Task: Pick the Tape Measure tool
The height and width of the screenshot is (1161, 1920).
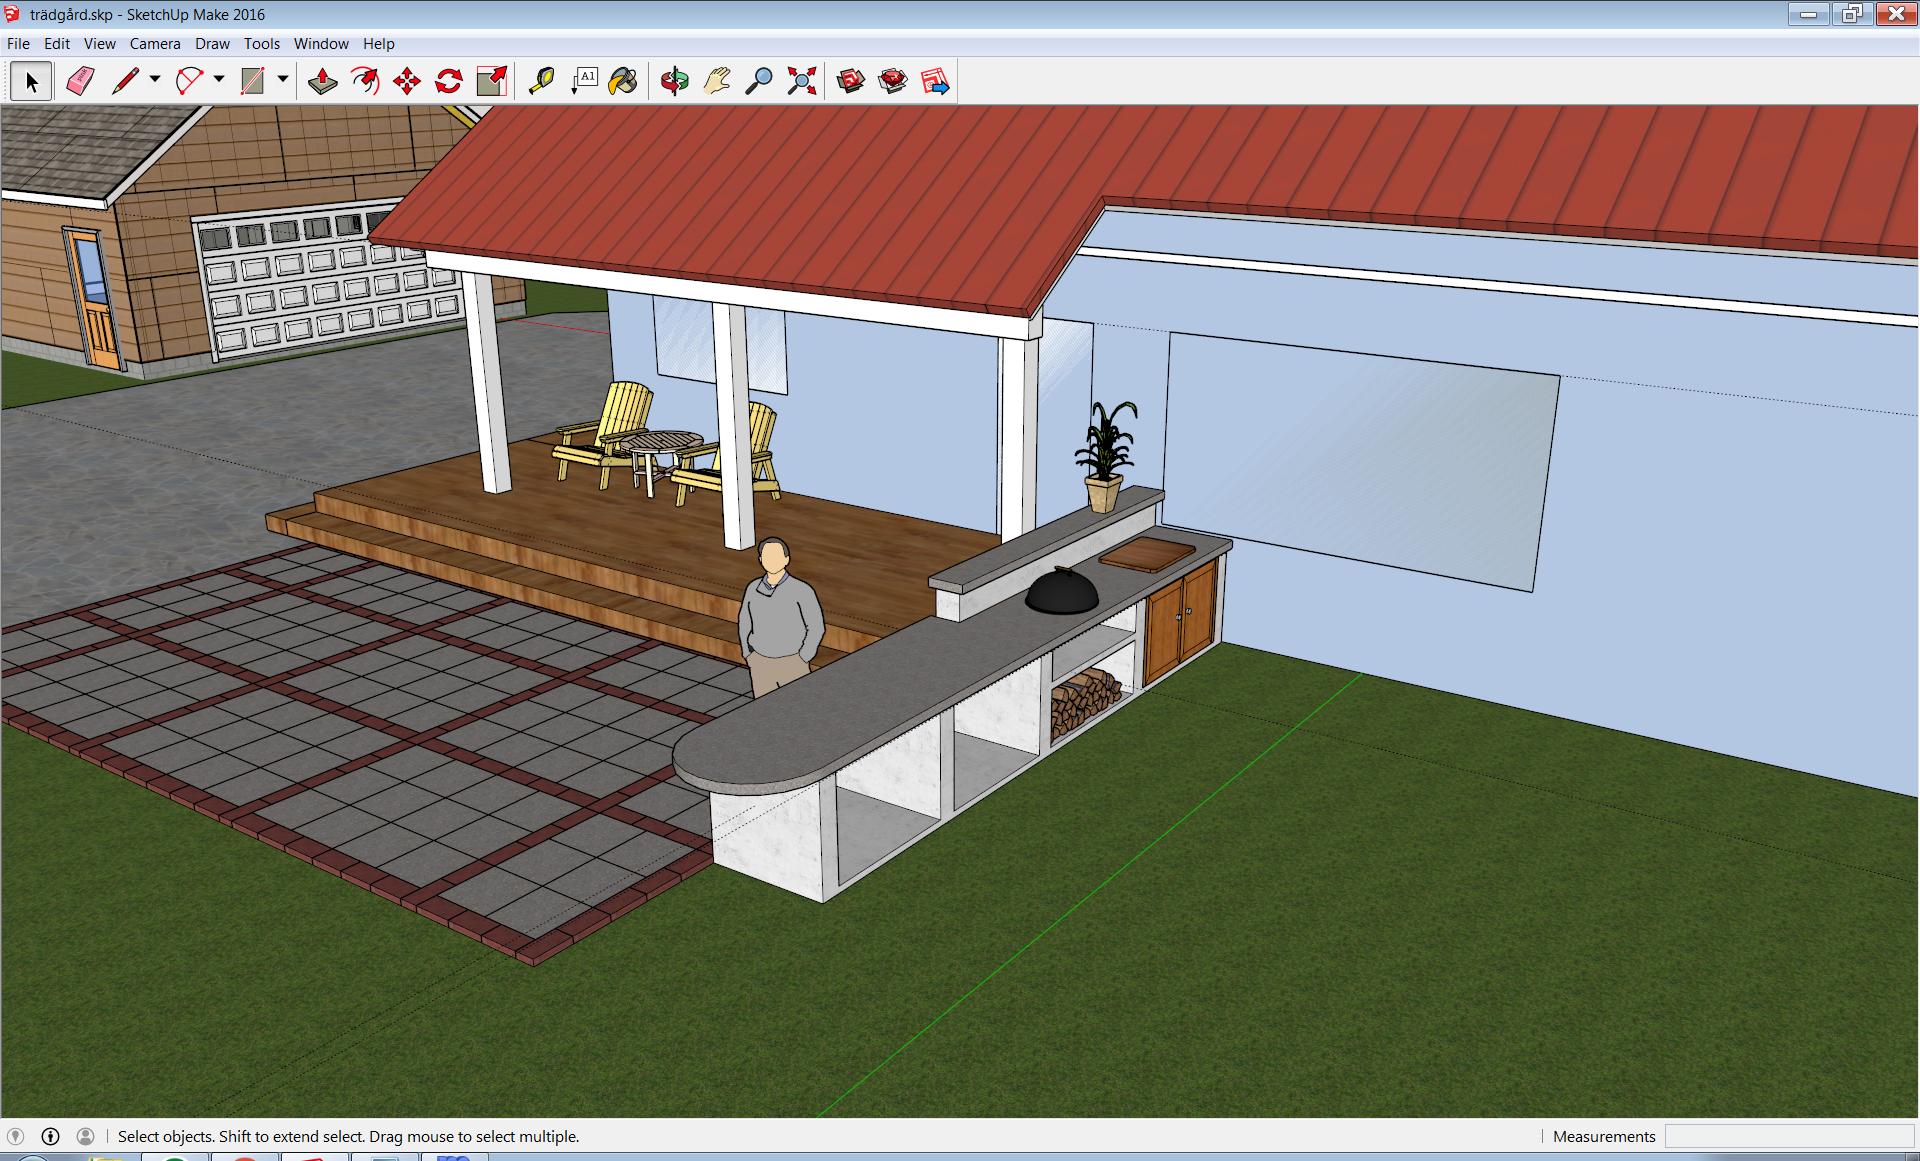Action: pos(541,81)
